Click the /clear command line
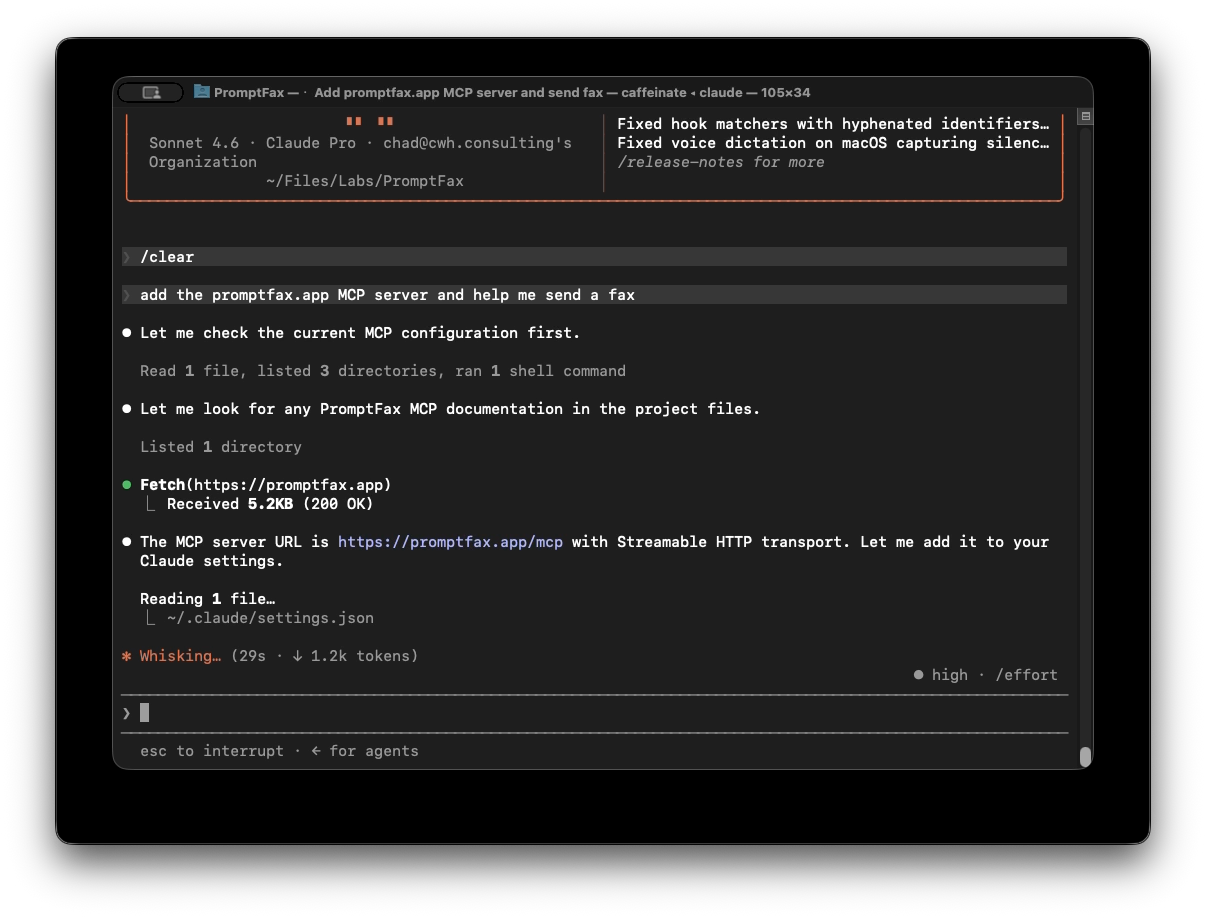This screenshot has width=1206, height=918. pyautogui.click(x=594, y=257)
